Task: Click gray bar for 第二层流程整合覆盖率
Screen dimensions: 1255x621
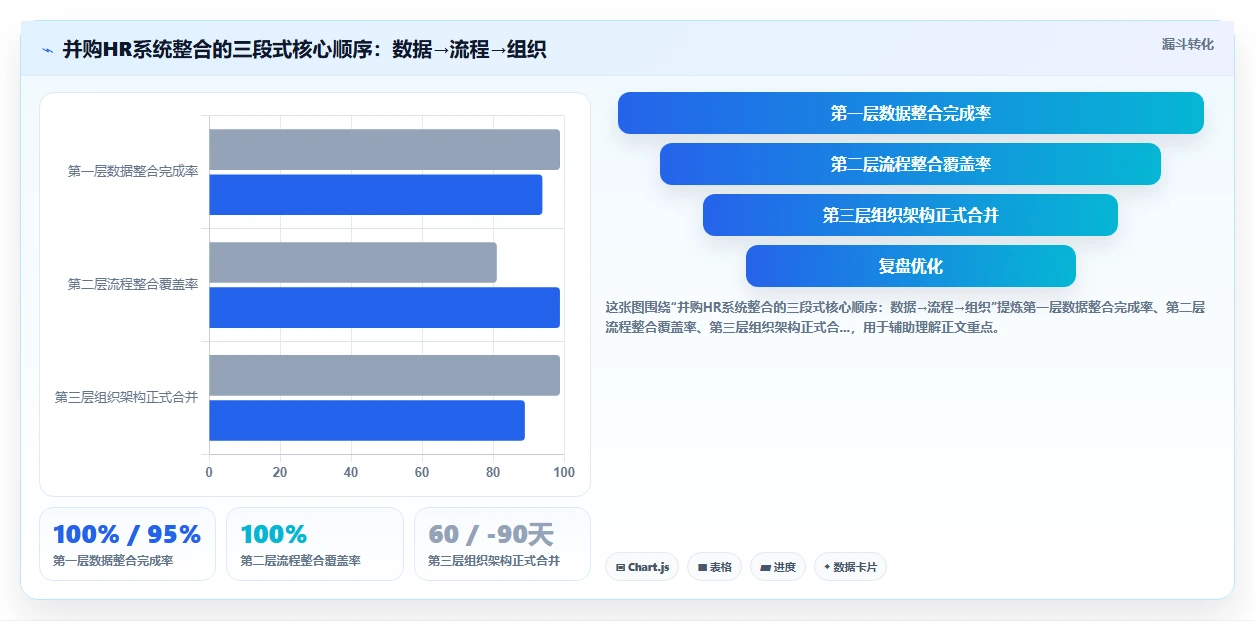Action: click(x=352, y=262)
